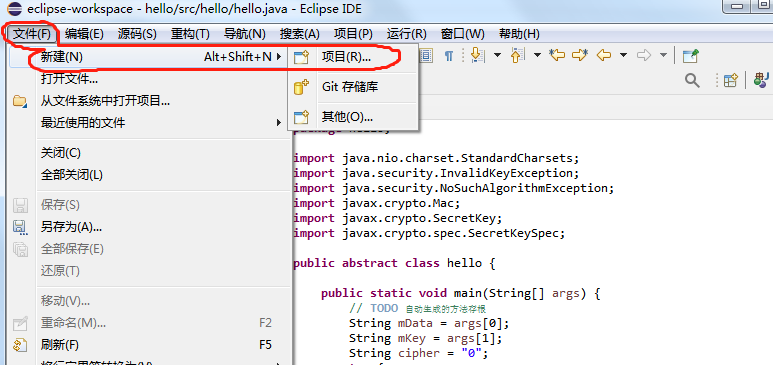Click the NoSuchAlgorithmException import line
This screenshot has width=773, height=365.
pyautogui.click(x=454, y=188)
